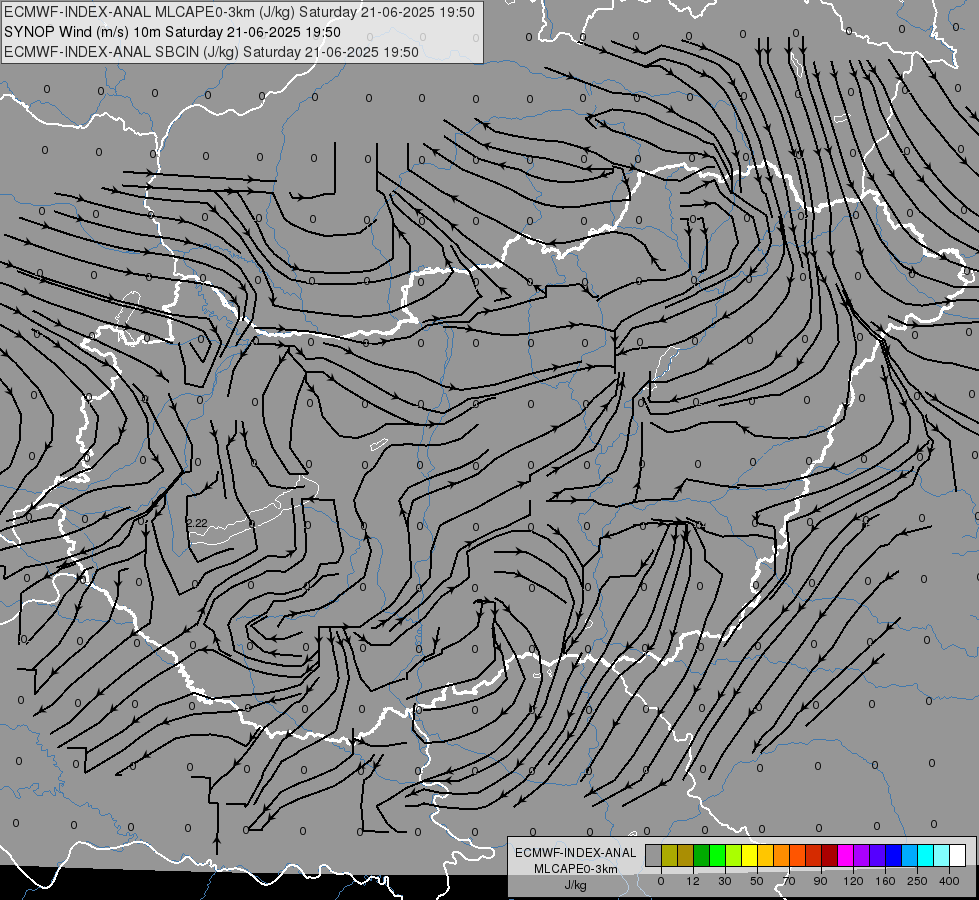This screenshot has height=900, width=979.
Task: Click the legend tick value '120'
Action: tap(854, 881)
